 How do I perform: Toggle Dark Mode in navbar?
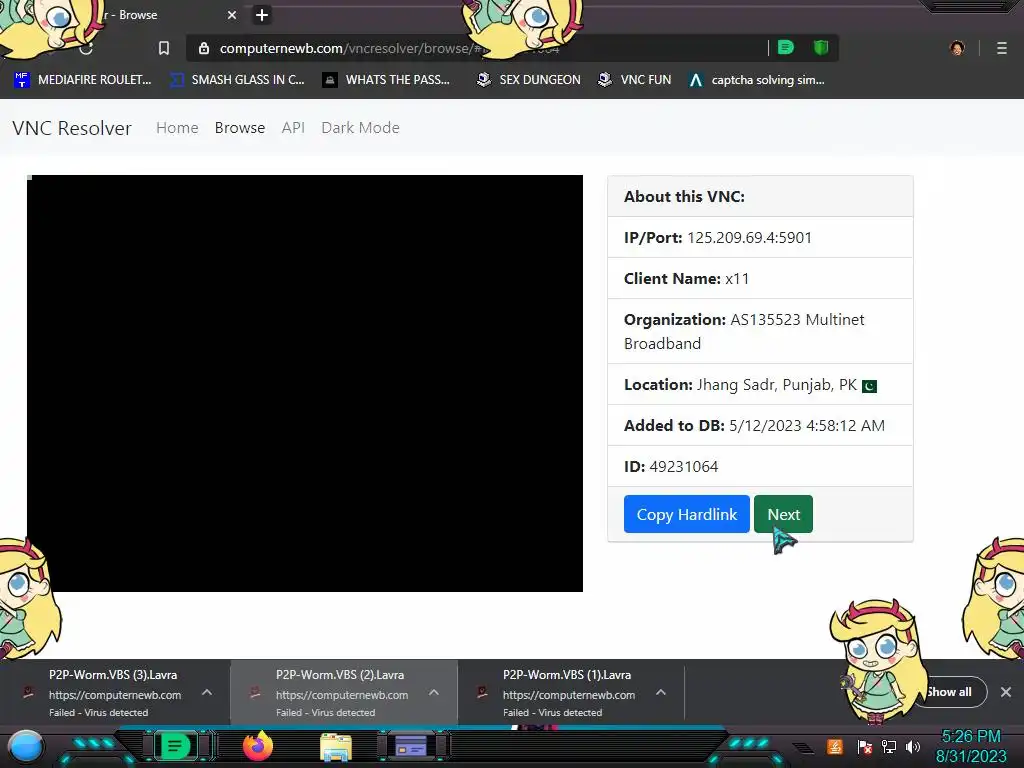click(360, 128)
